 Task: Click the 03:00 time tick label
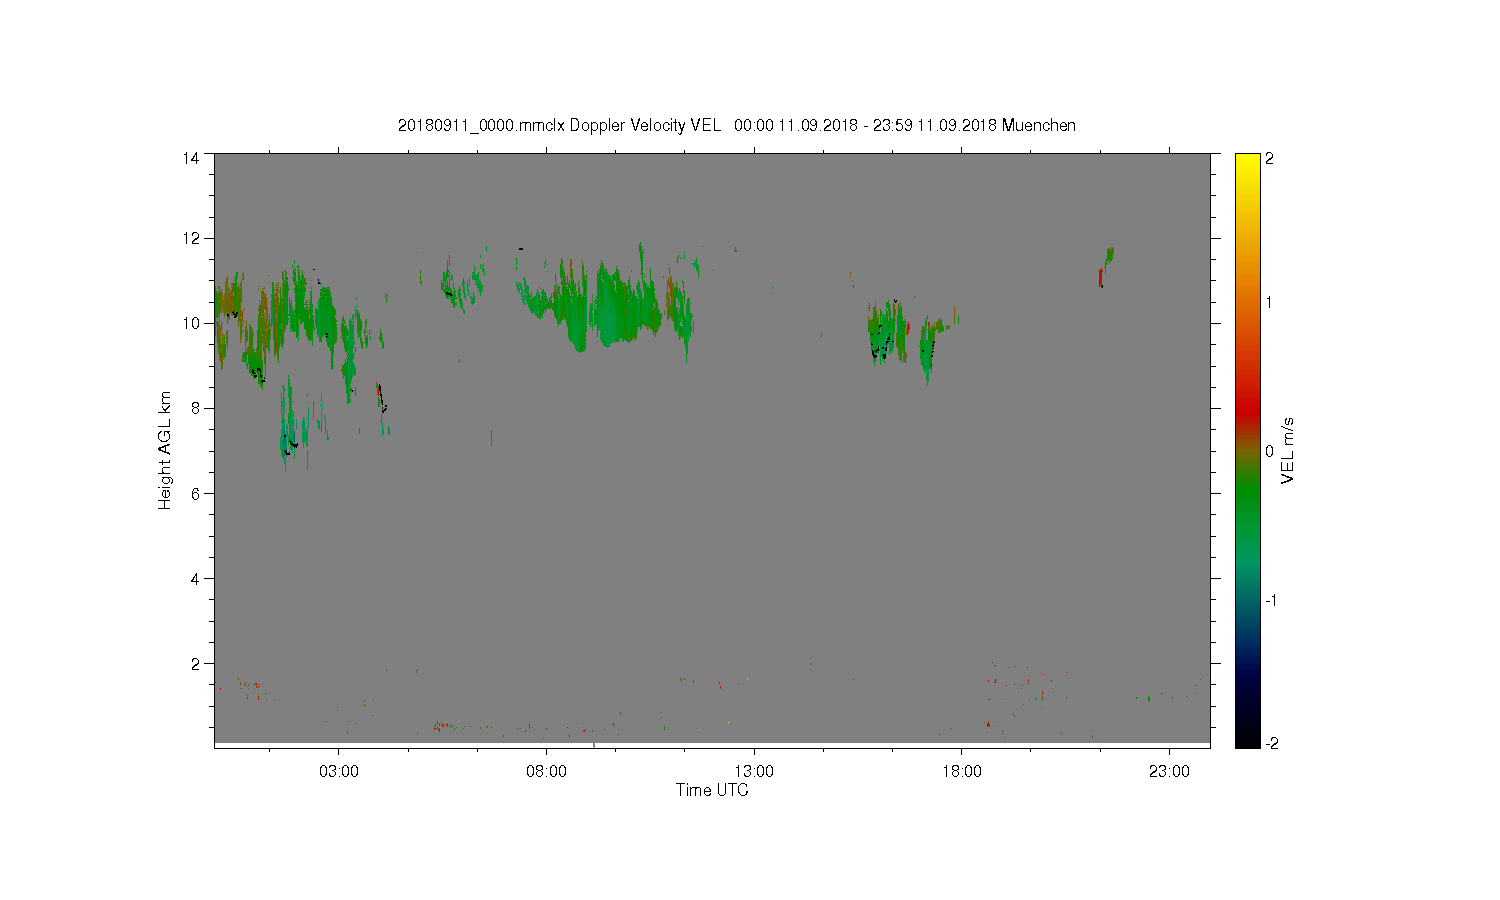click(x=339, y=771)
